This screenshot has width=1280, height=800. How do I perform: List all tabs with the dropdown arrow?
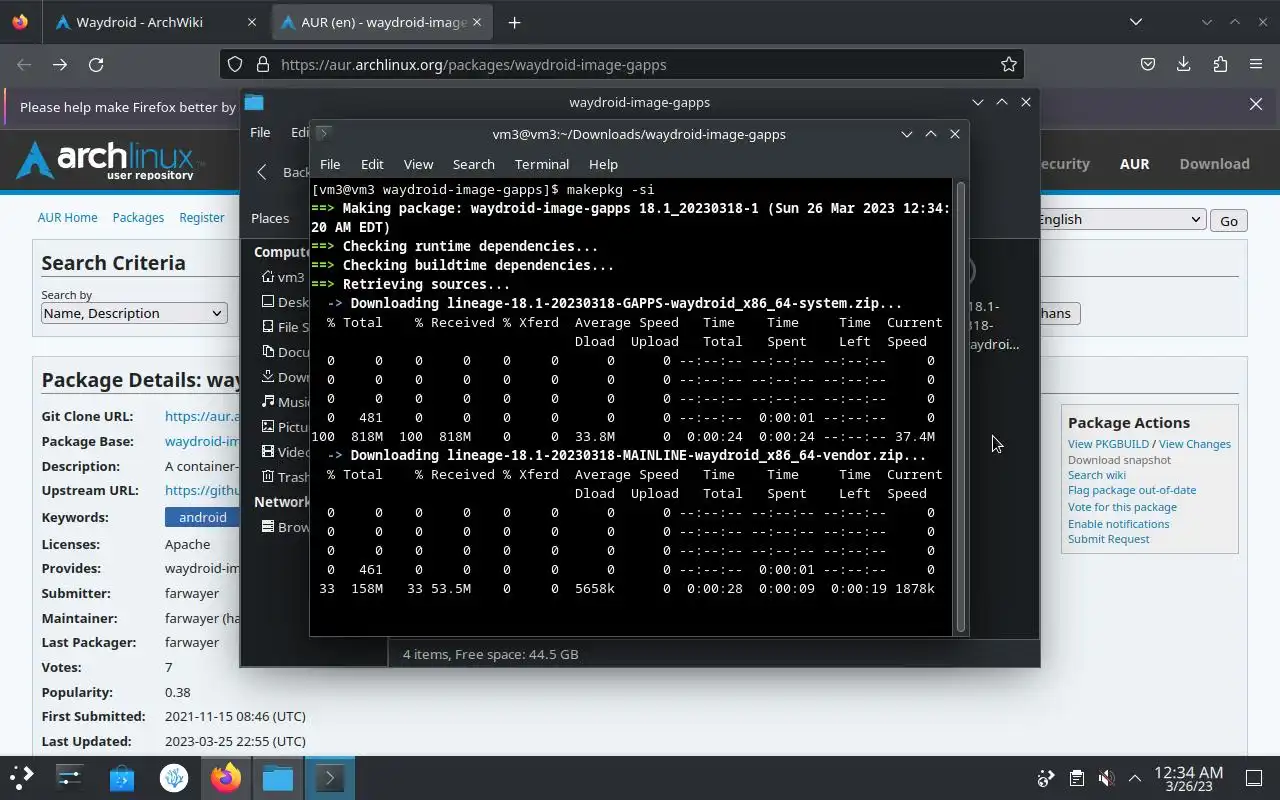1136,22
